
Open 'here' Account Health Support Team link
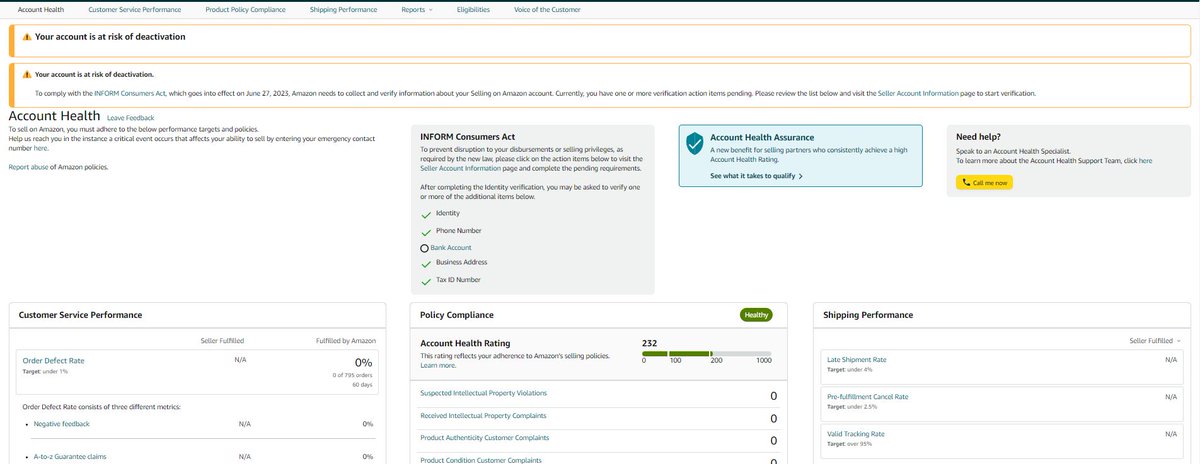coord(1145,160)
